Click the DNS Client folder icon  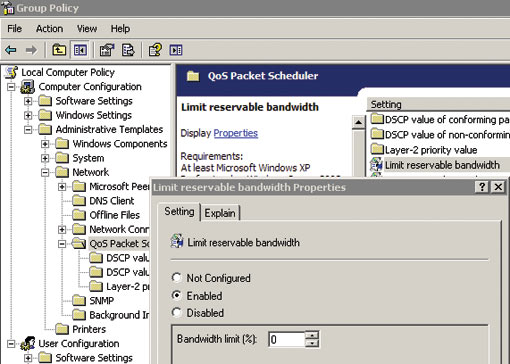79,201
